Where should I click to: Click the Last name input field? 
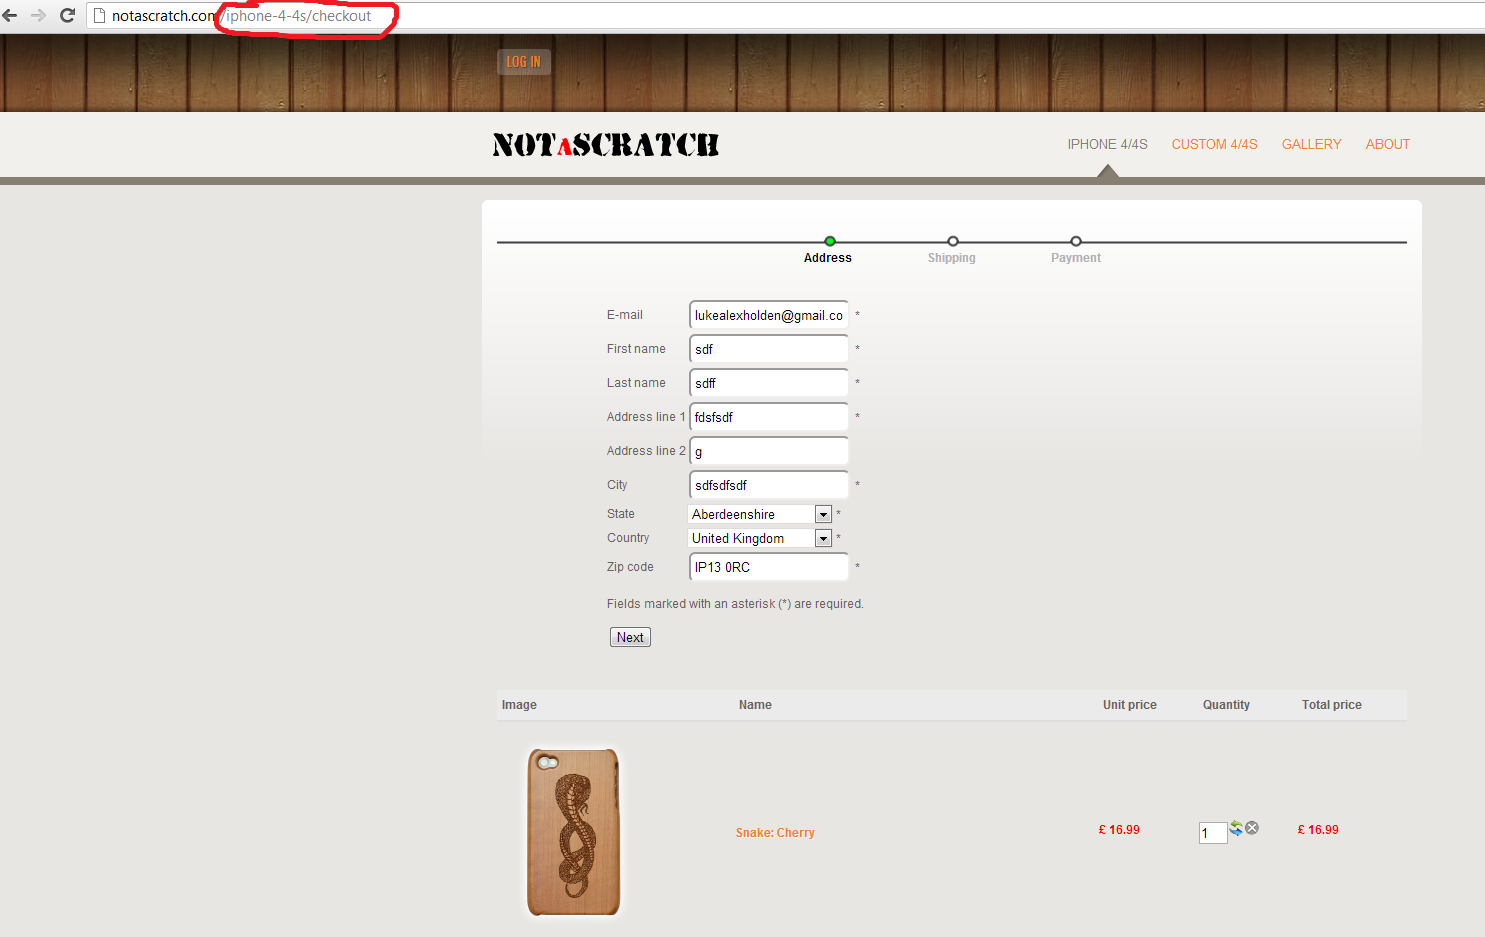pyautogui.click(x=769, y=383)
